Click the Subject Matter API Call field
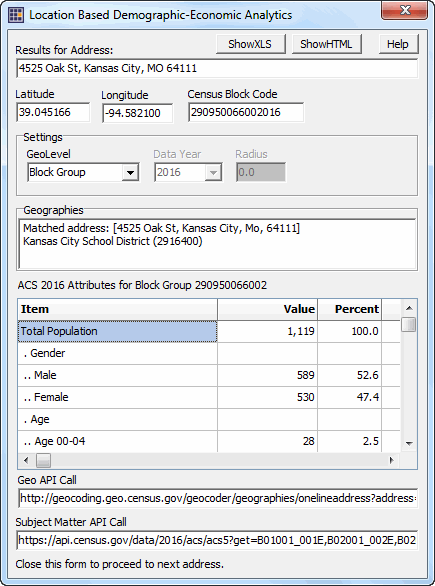435x586 pixels. pyautogui.click(x=217, y=540)
